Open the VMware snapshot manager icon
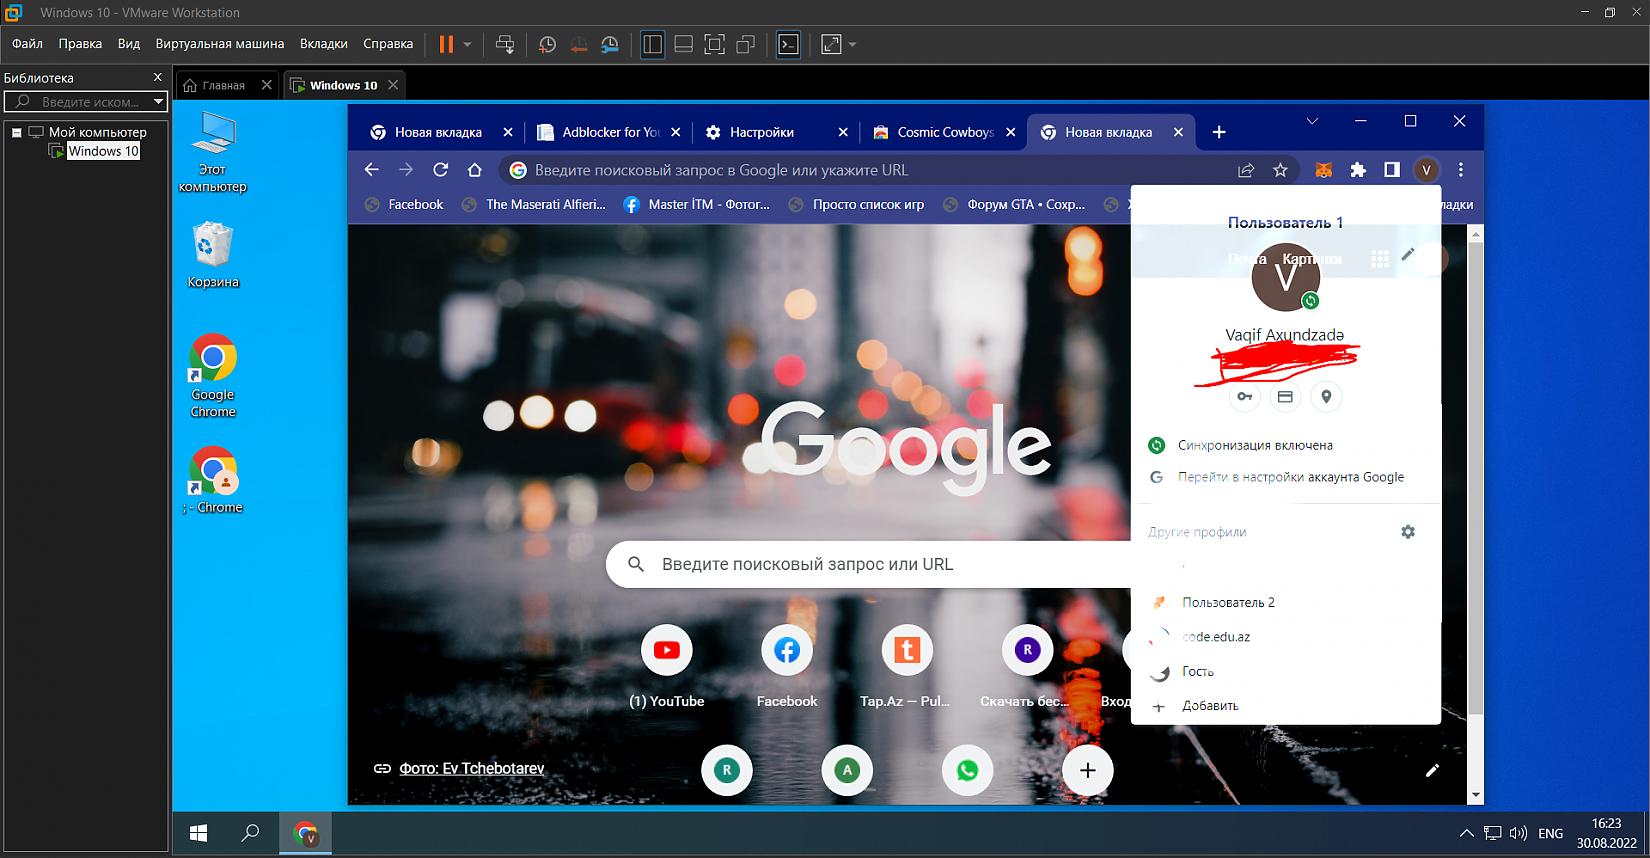This screenshot has height=858, width=1650. (x=610, y=44)
